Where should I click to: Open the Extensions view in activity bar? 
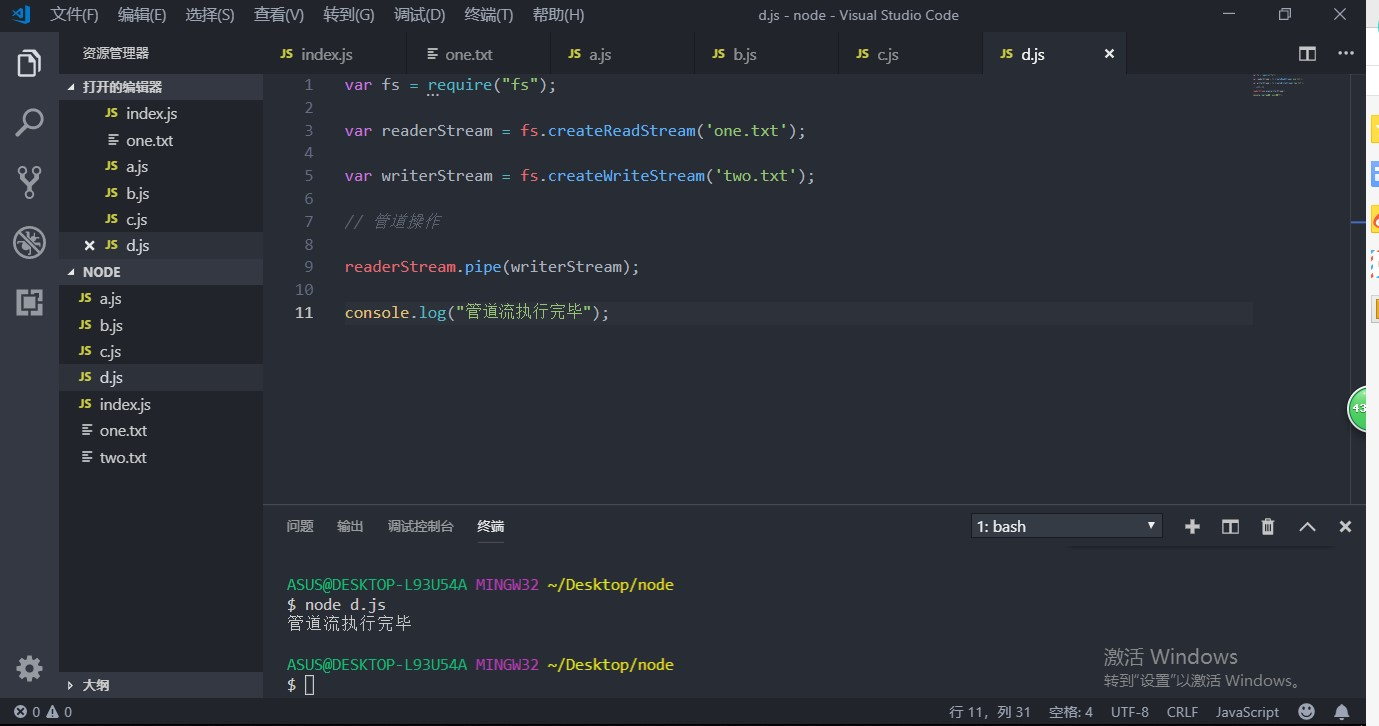click(x=29, y=302)
